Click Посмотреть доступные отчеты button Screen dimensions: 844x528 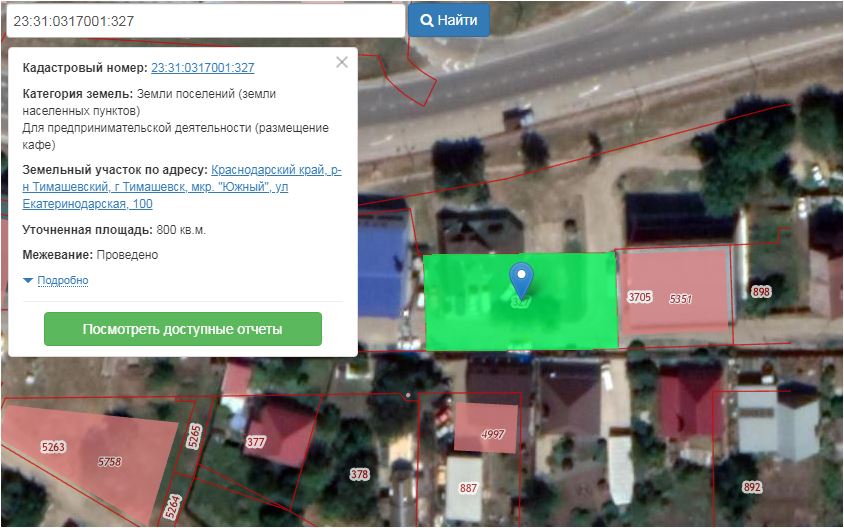tap(183, 329)
